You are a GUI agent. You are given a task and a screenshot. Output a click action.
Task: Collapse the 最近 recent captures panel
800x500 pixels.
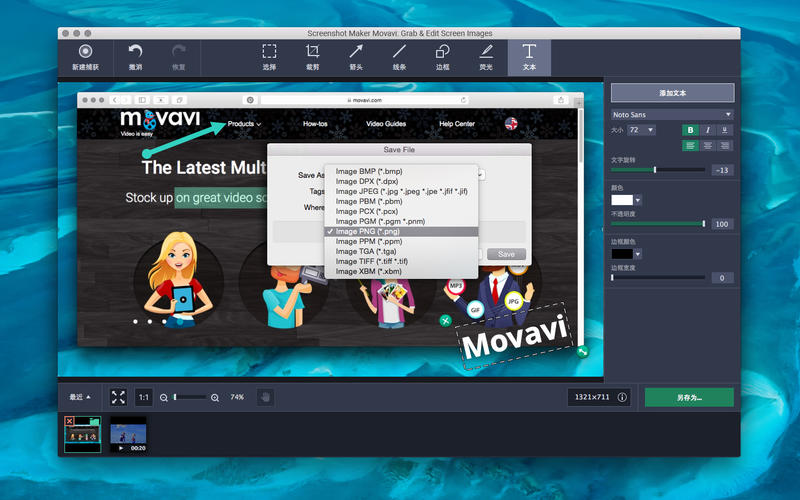point(80,397)
